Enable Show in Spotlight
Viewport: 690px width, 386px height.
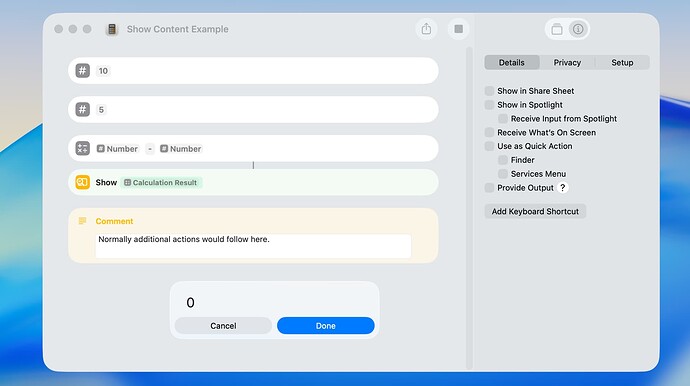click(x=489, y=105)
